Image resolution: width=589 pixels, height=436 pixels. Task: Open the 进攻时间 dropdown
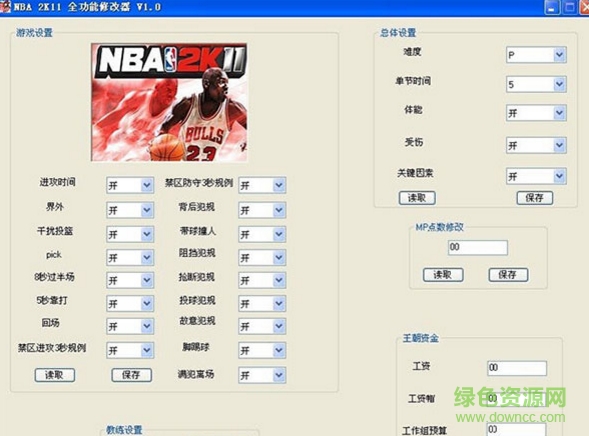click(x=130, y=185)
